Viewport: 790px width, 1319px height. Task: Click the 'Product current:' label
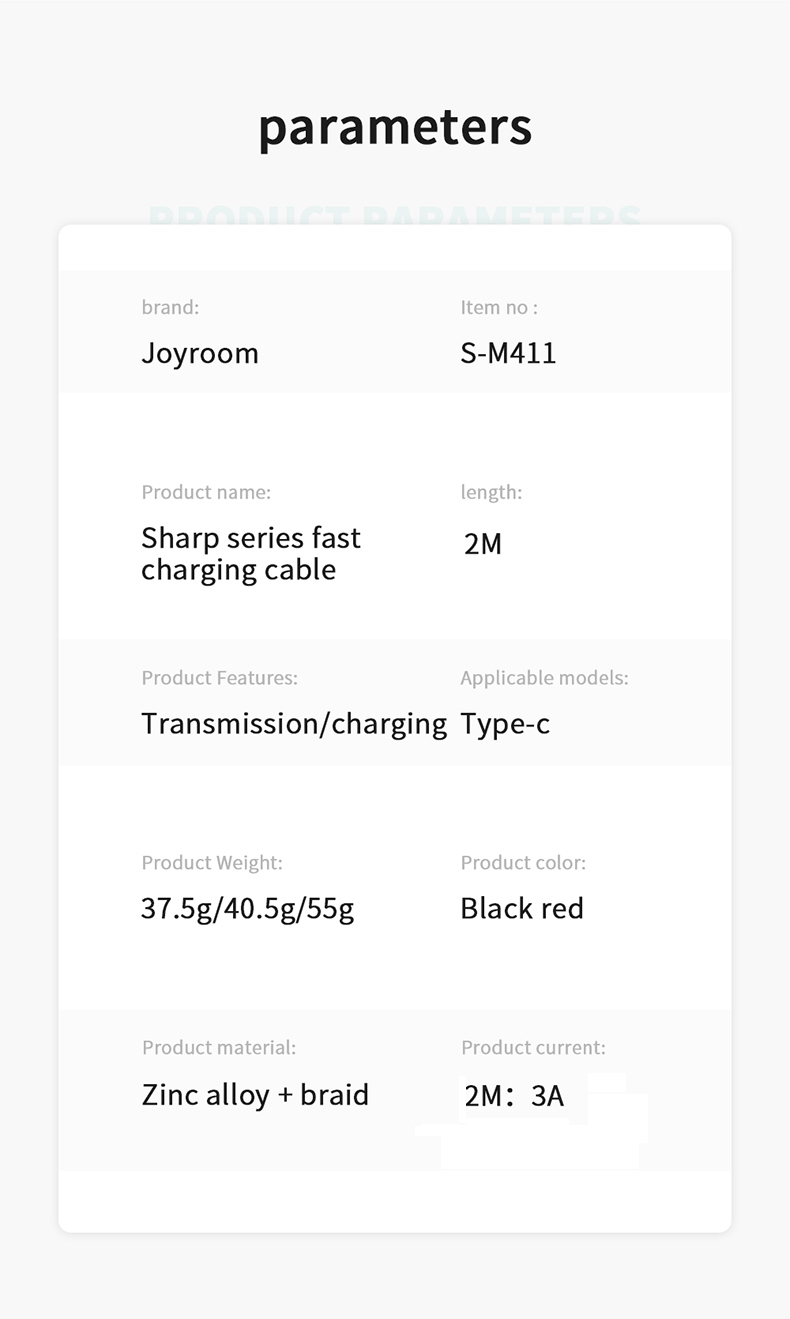(533, 1048)
